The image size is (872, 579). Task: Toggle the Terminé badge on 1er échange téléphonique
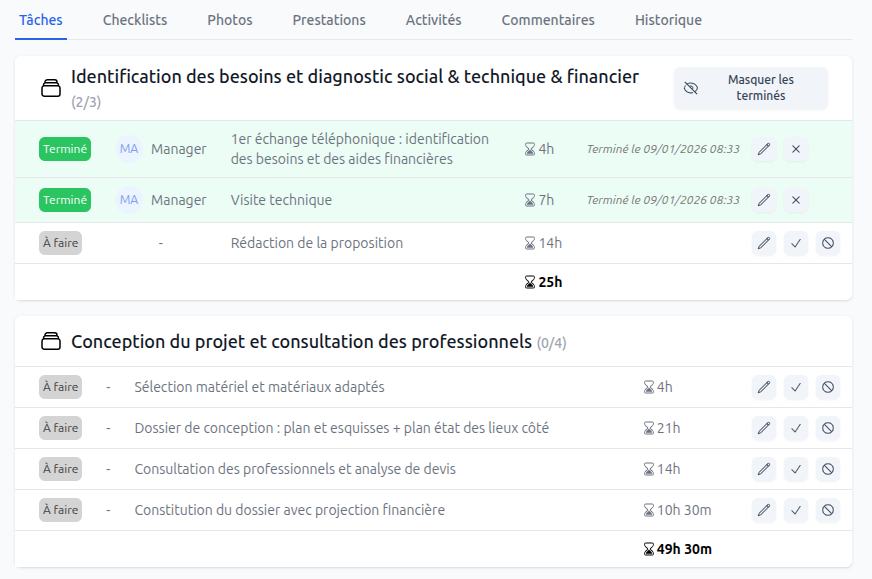point(64,148)
